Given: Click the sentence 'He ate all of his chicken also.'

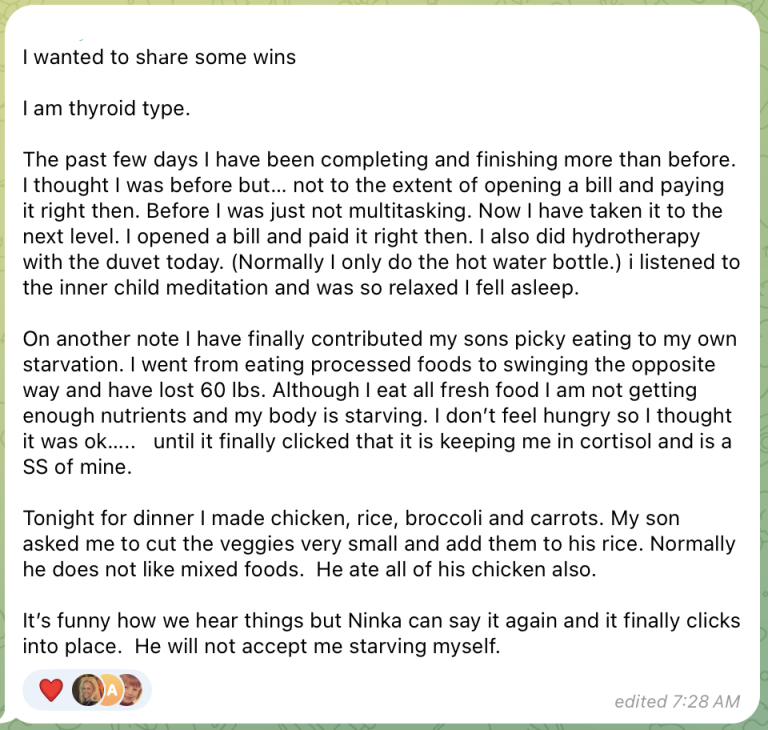Looking at the screenshot, I should coord(456,569).
